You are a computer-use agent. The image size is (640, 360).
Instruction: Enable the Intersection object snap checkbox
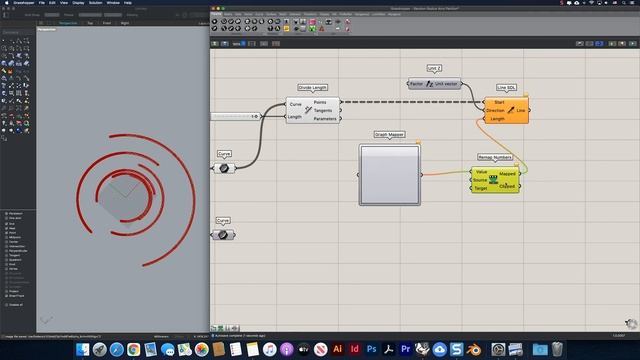pyautogui.click(x=7, y=246)
